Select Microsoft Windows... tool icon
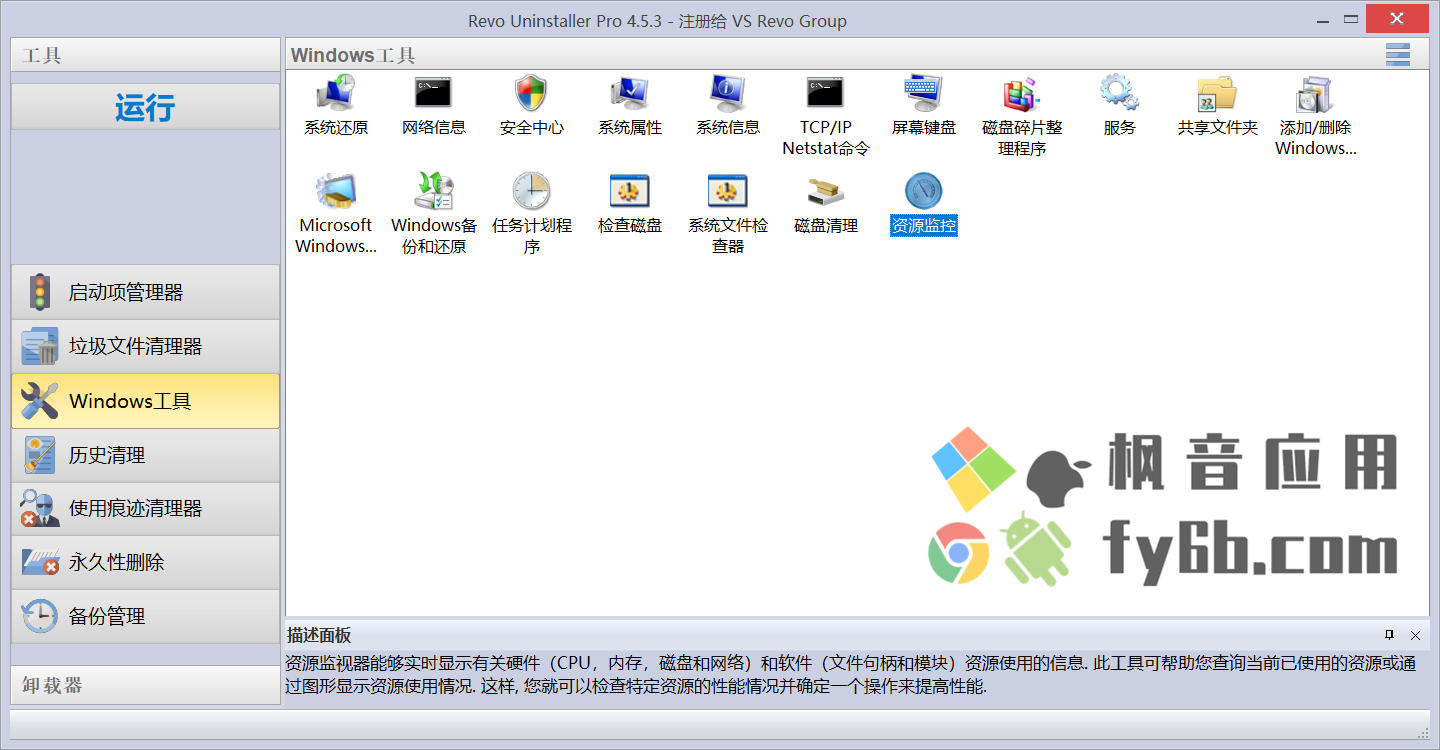The height and width of the screenshot is (750, 1440). (x=336, y=192)
